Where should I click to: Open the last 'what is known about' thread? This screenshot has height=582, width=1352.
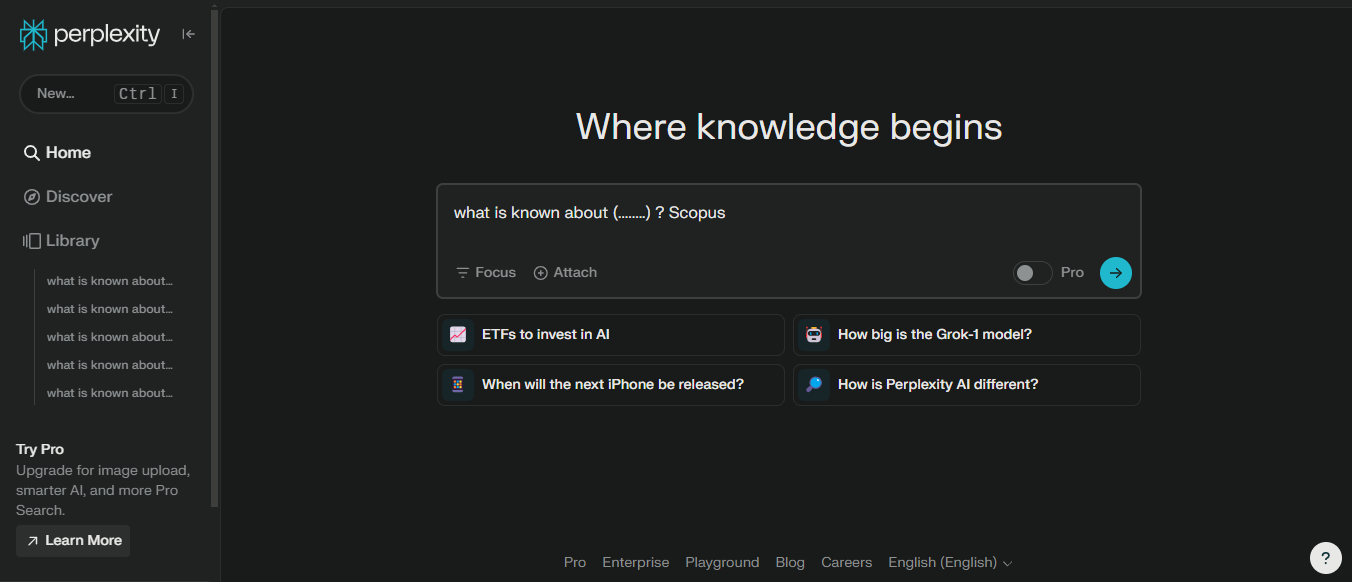pos(110,393)
